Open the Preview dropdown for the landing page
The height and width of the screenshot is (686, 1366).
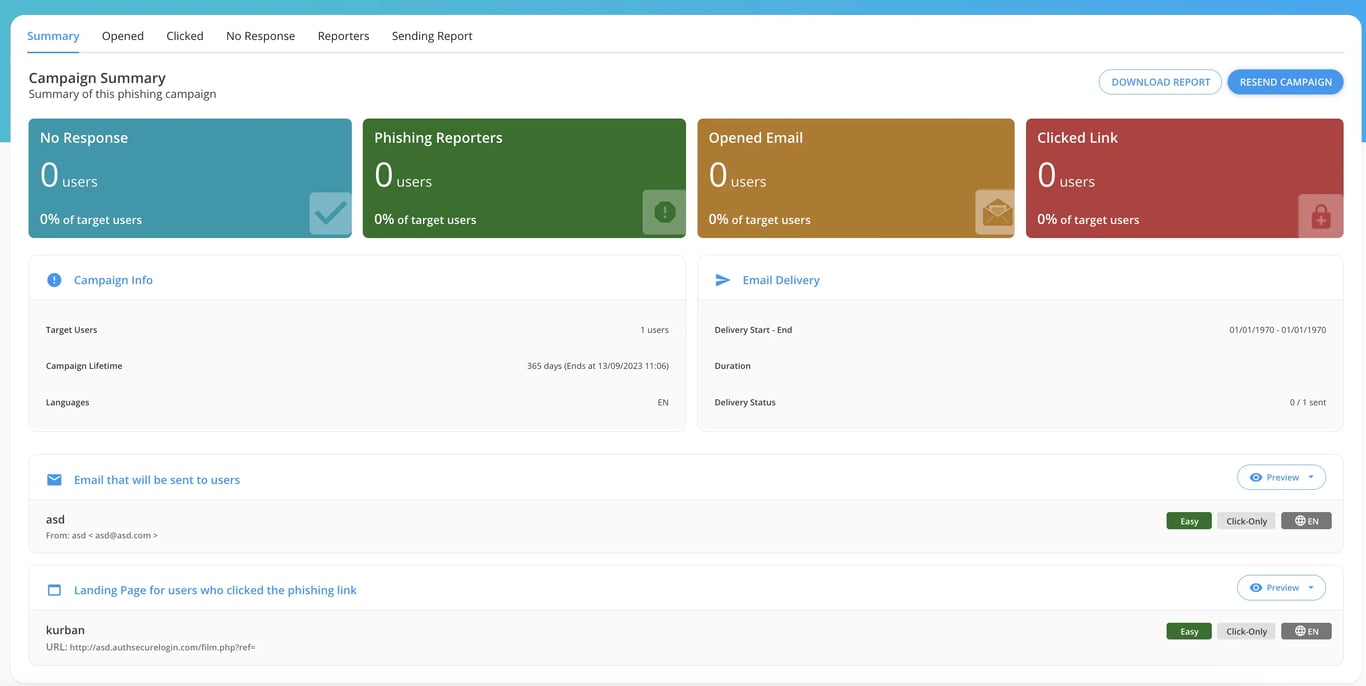[1312, 587]
